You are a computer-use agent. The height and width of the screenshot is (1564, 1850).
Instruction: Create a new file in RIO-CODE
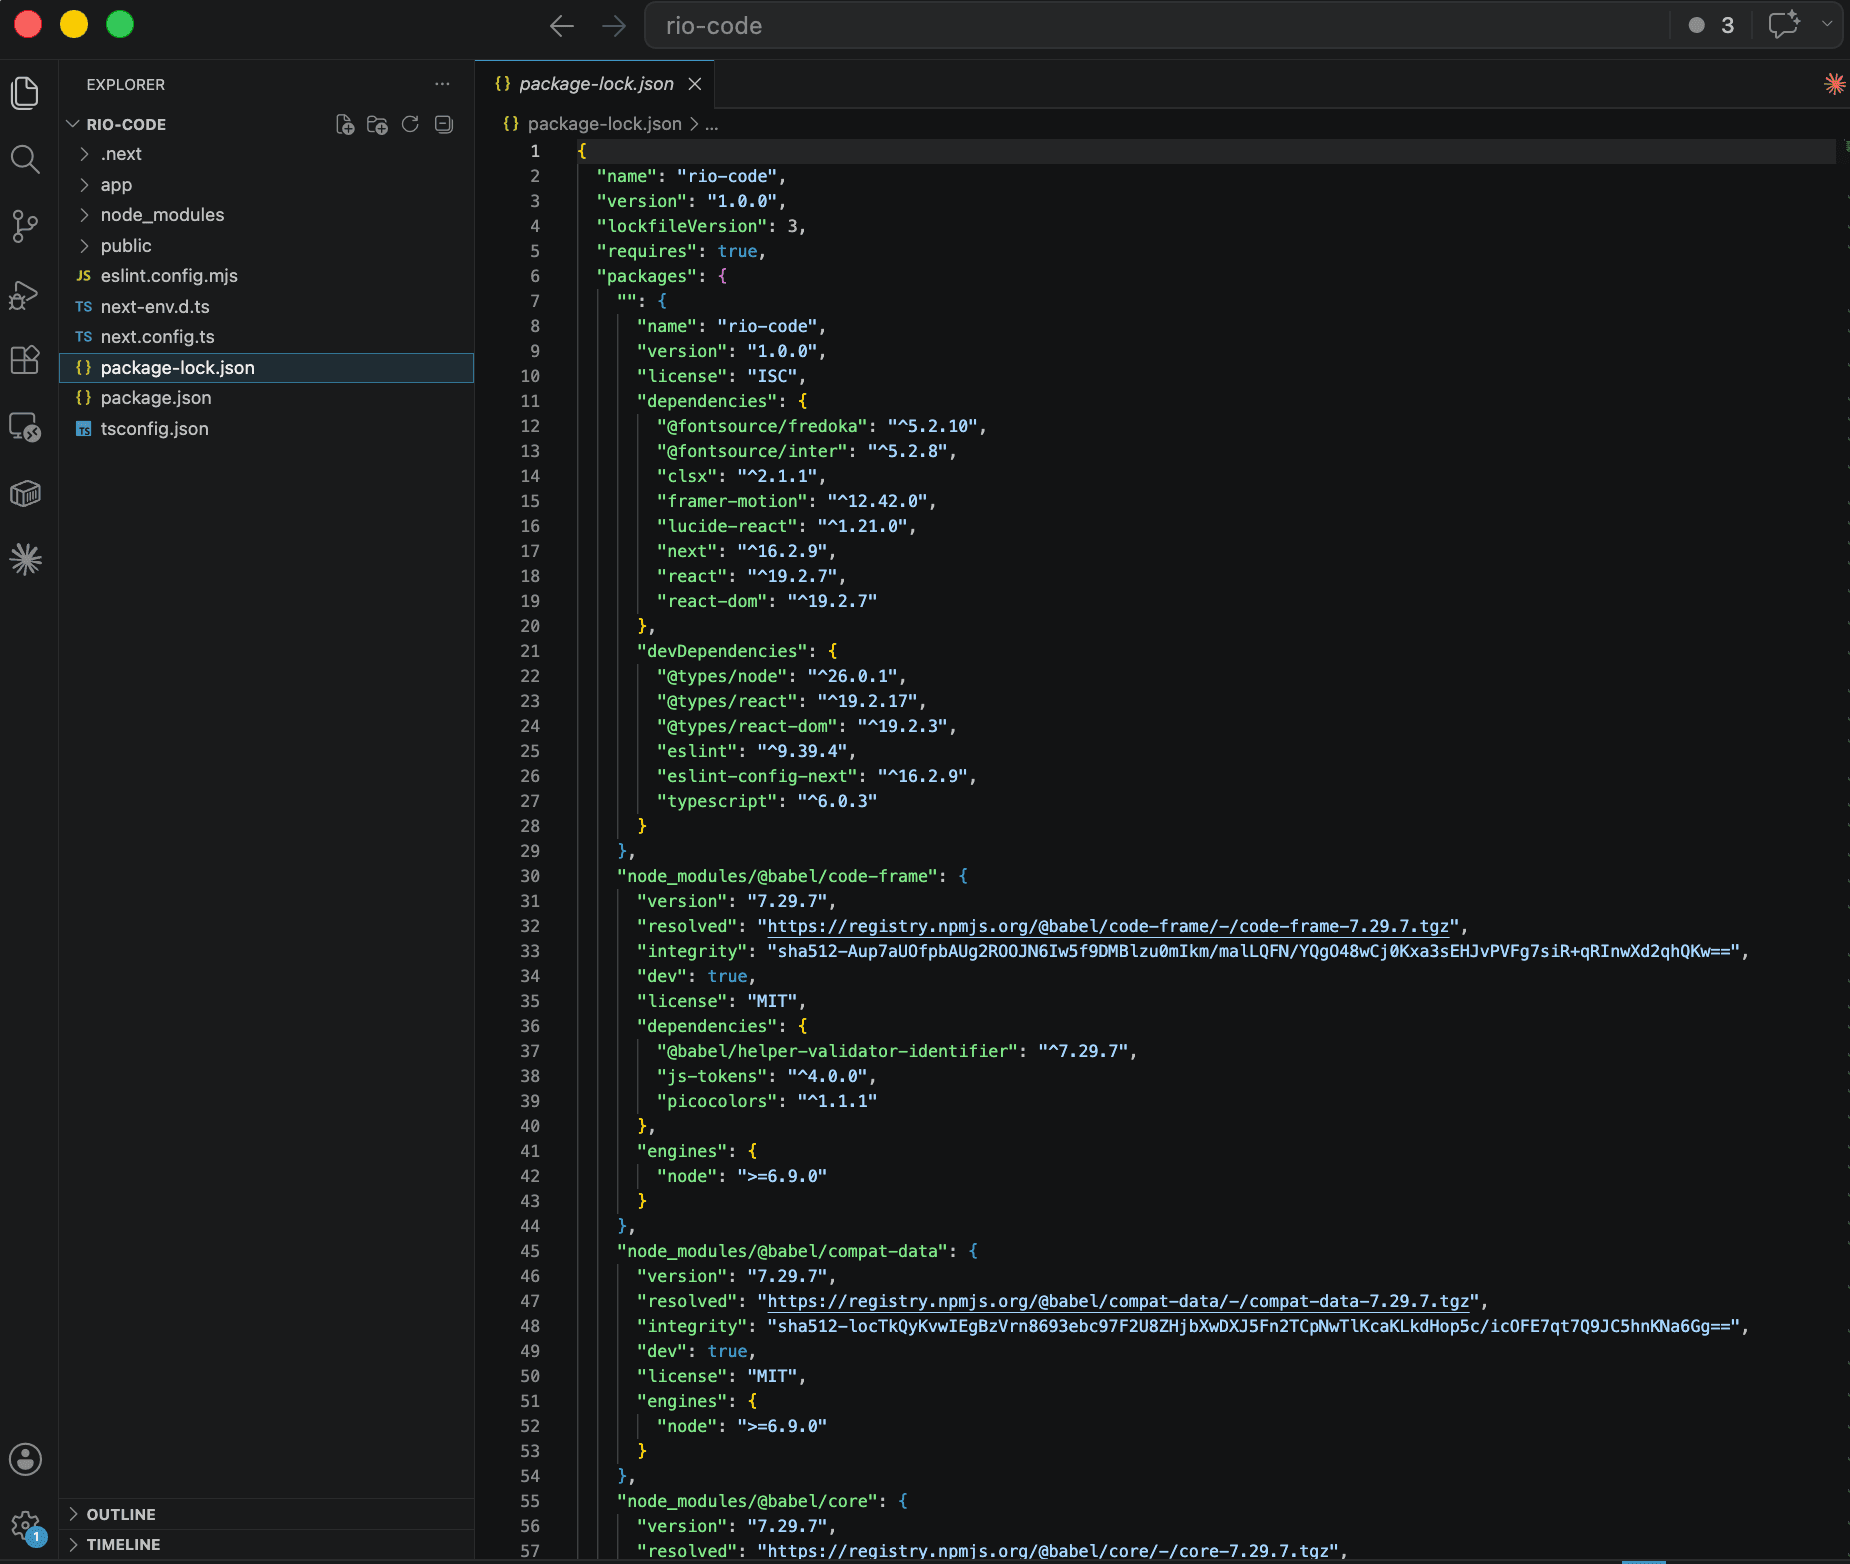(345, 124)
